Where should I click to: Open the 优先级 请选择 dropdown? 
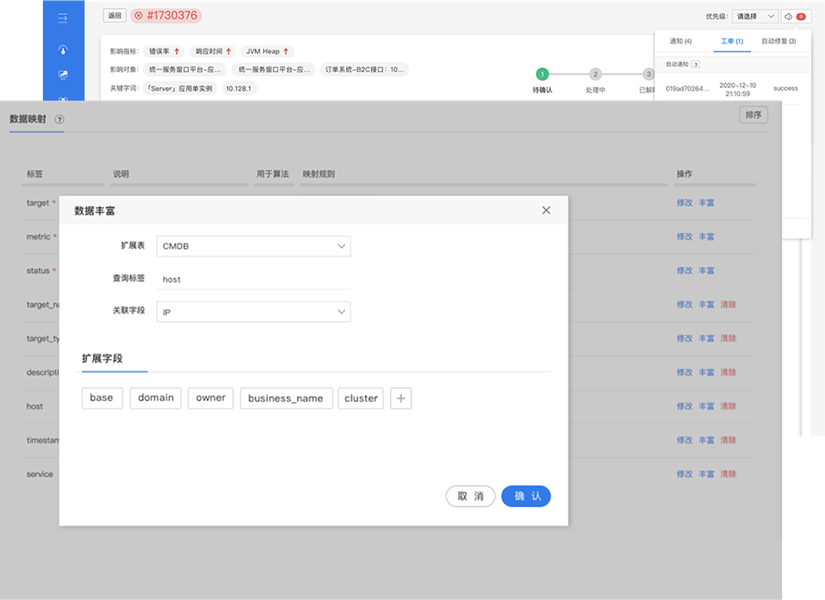[754, 16]
